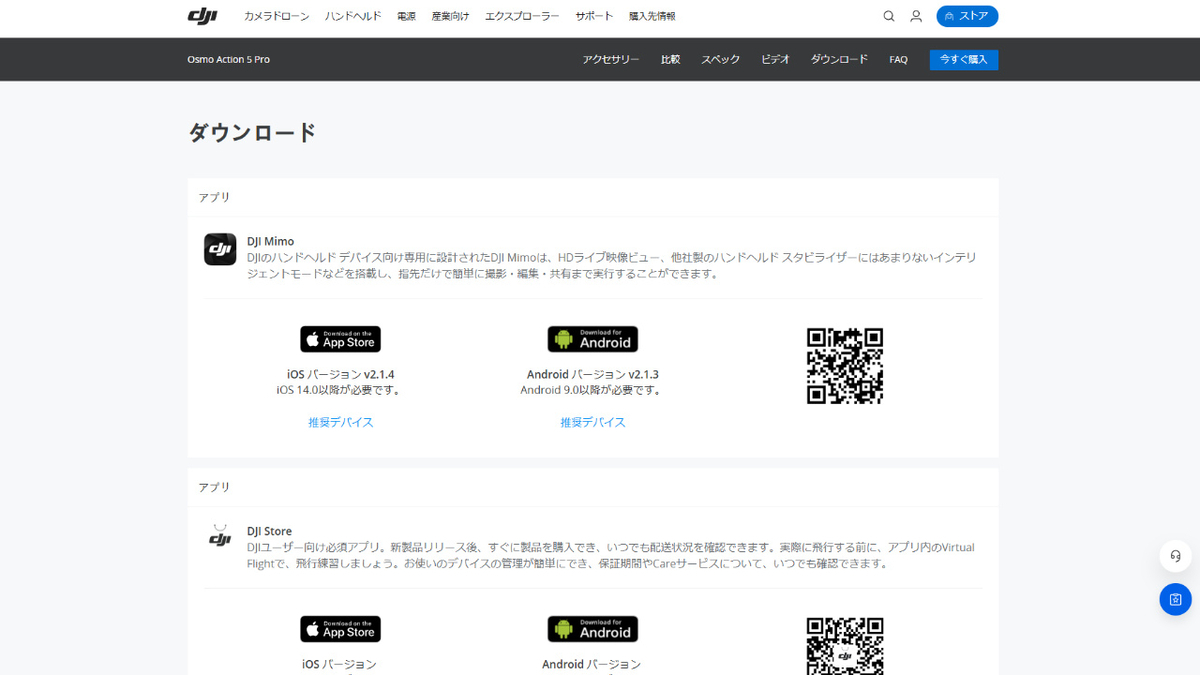This screenshot has width=1200, height=675.
Task: Click the DJI Store title text
Action: click(x=270, y=531)
